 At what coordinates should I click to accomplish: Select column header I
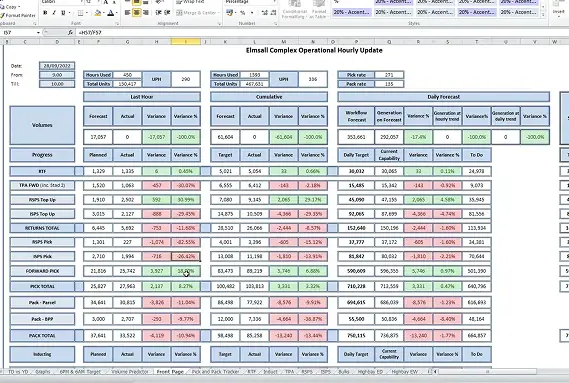pos(185,42)
